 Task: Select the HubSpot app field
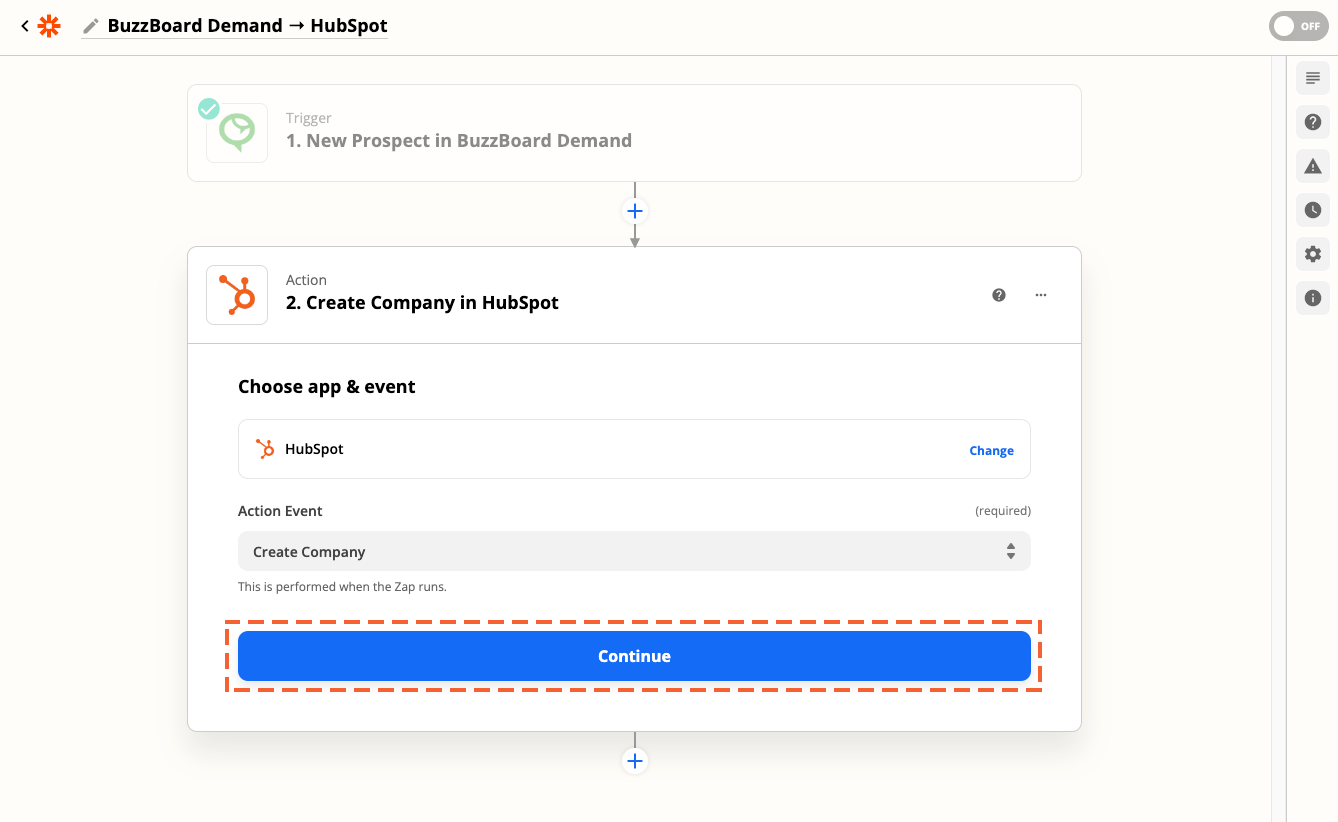[634, 449]
